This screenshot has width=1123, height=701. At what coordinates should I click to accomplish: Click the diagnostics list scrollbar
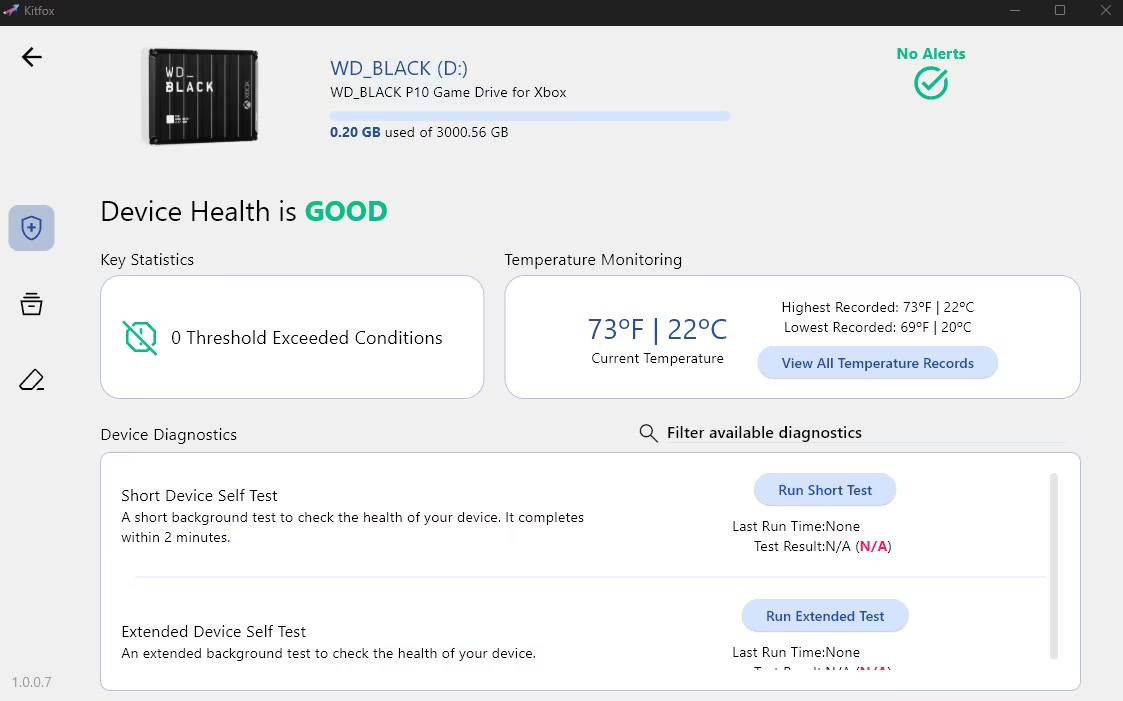point(1053,566)
